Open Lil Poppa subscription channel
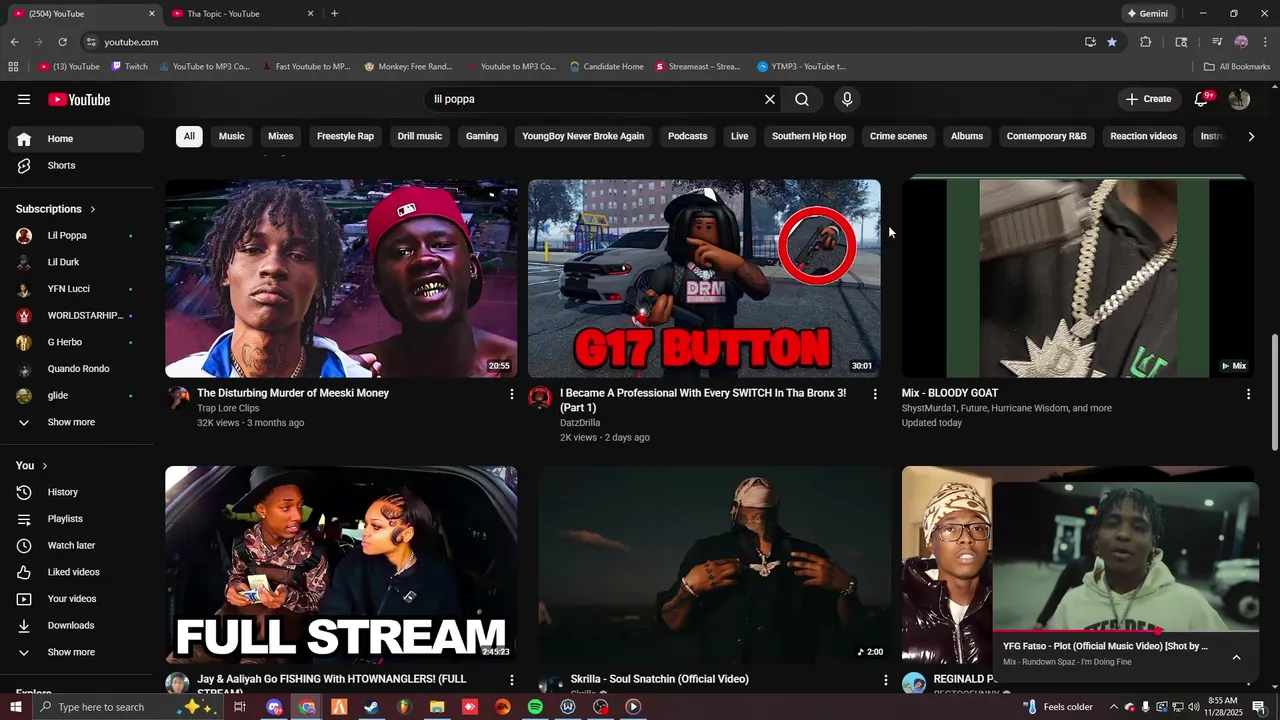Screen dimensions: 1280x720 [x=76, y=236]
